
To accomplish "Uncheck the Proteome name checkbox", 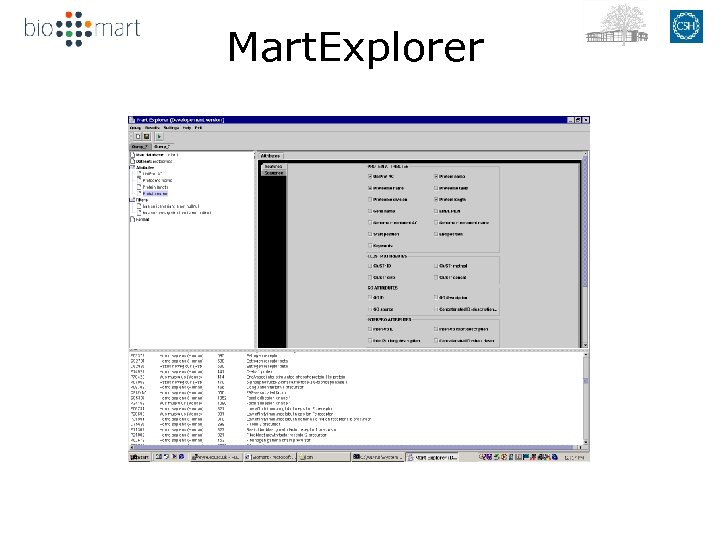I will (370, 188).
